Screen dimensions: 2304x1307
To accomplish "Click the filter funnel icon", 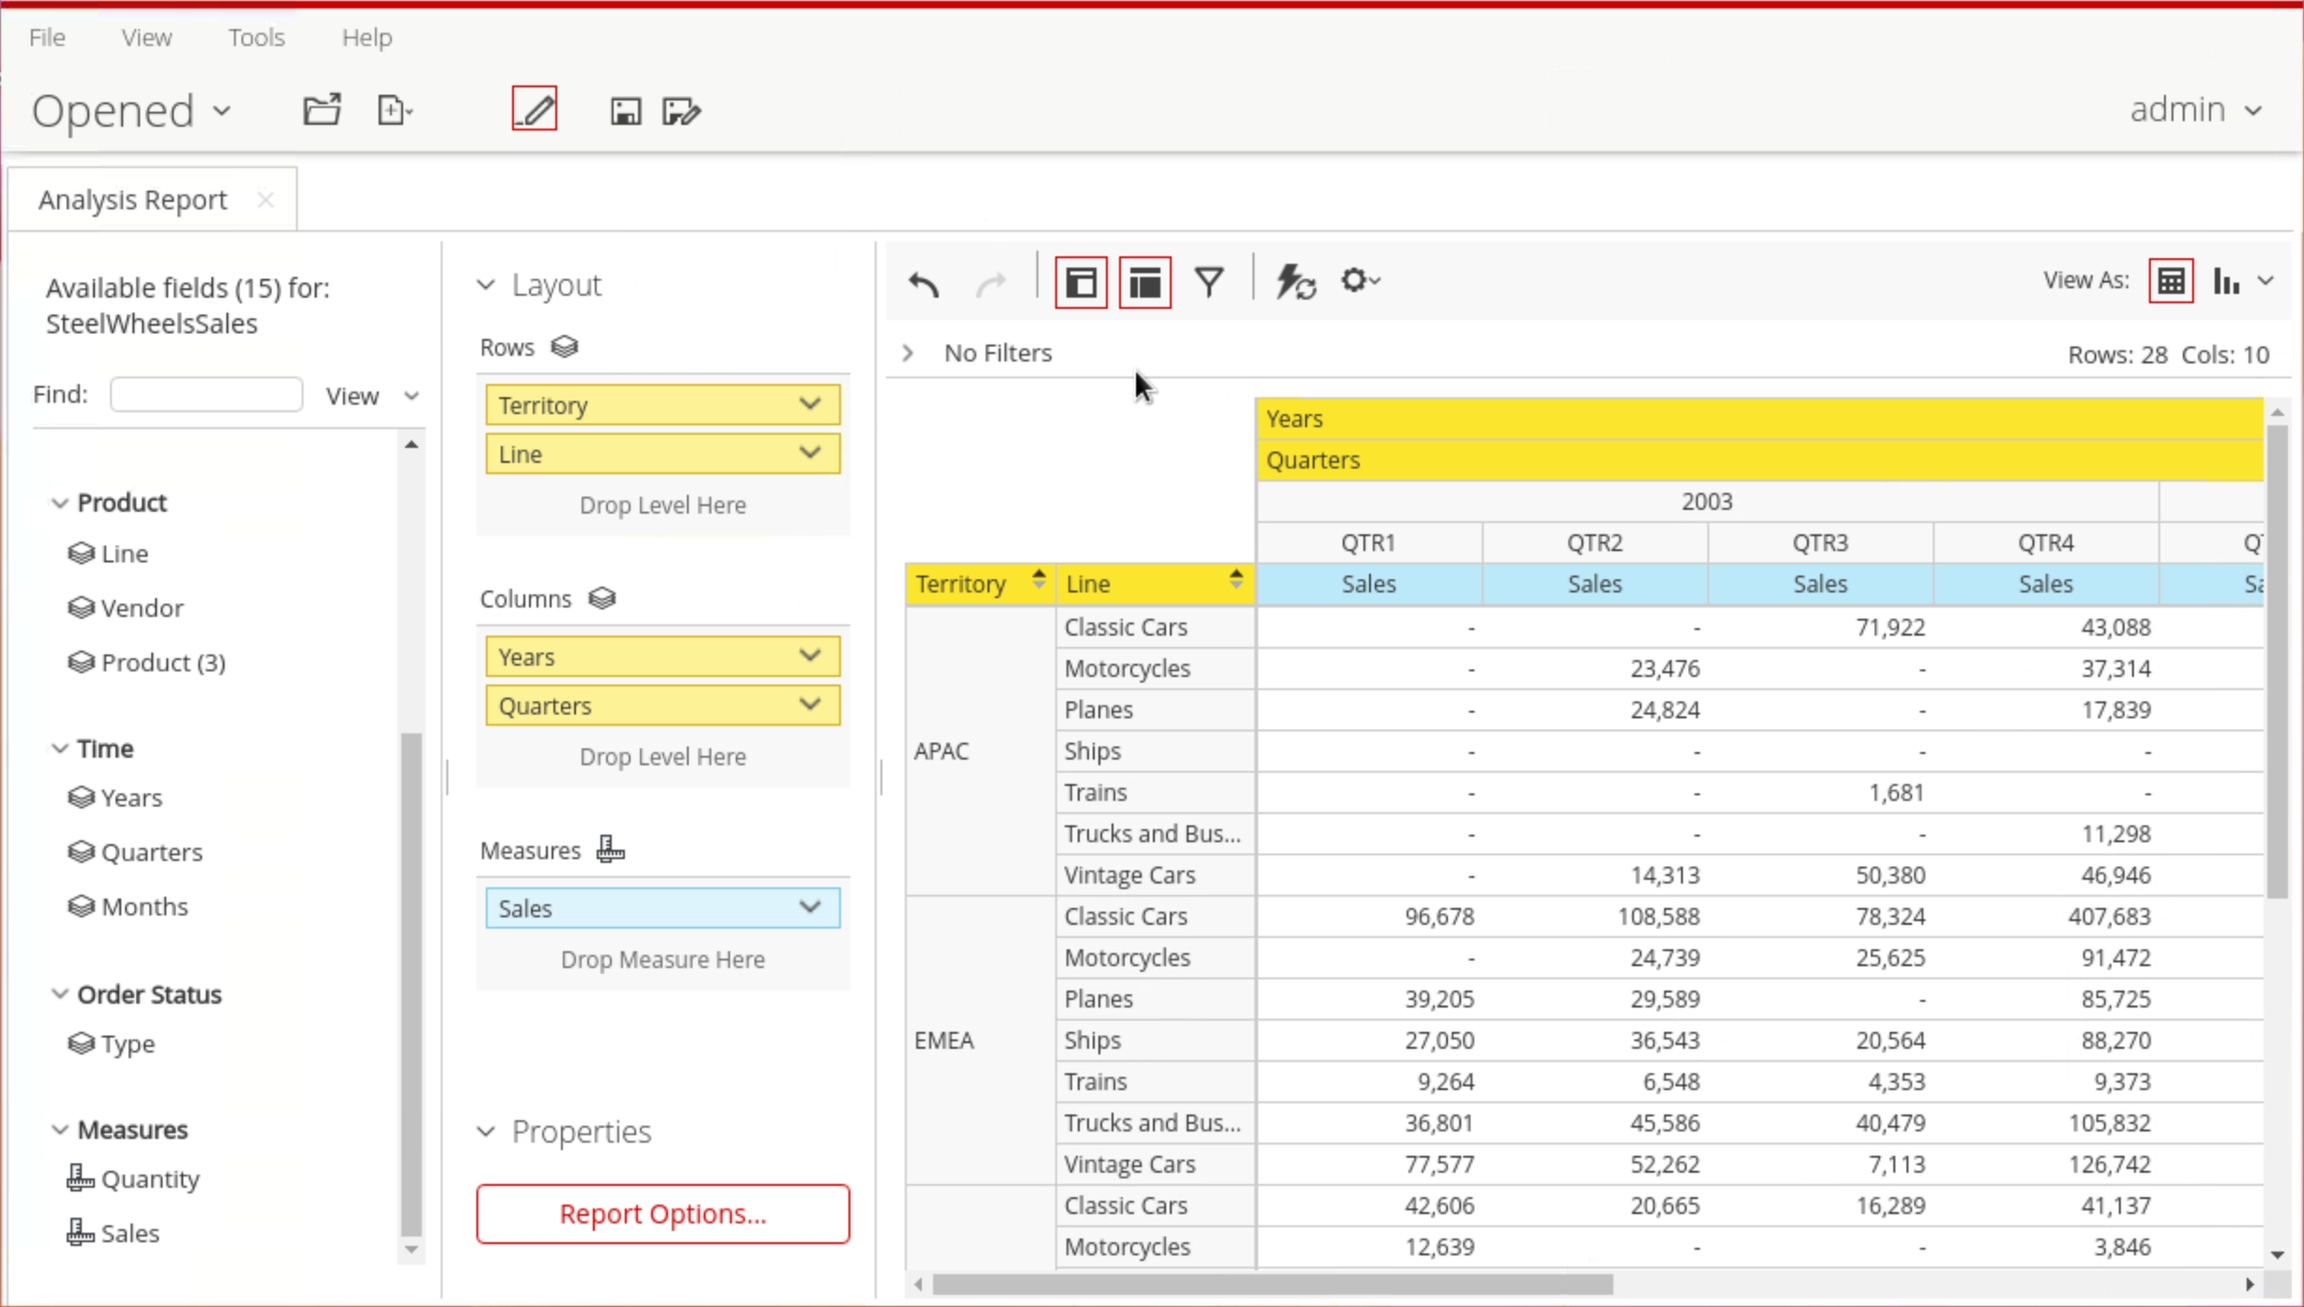I will pos(1209,283).
